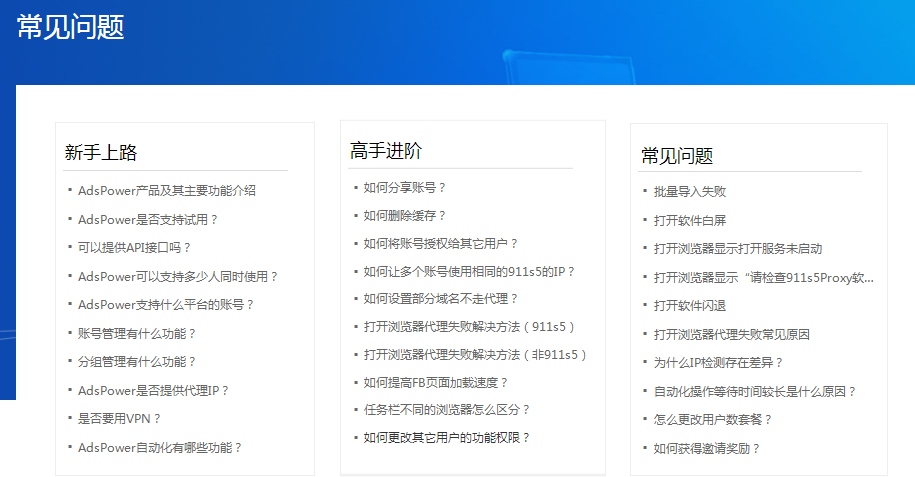Open '如何删除缓存?' question
915x477 pixels.
(x=405, y=216)
